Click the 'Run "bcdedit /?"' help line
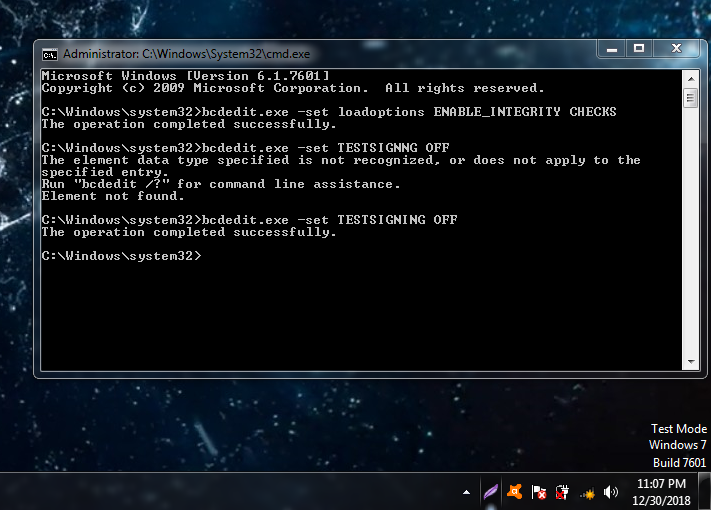 pyautogui.click(x=221, y=184)
